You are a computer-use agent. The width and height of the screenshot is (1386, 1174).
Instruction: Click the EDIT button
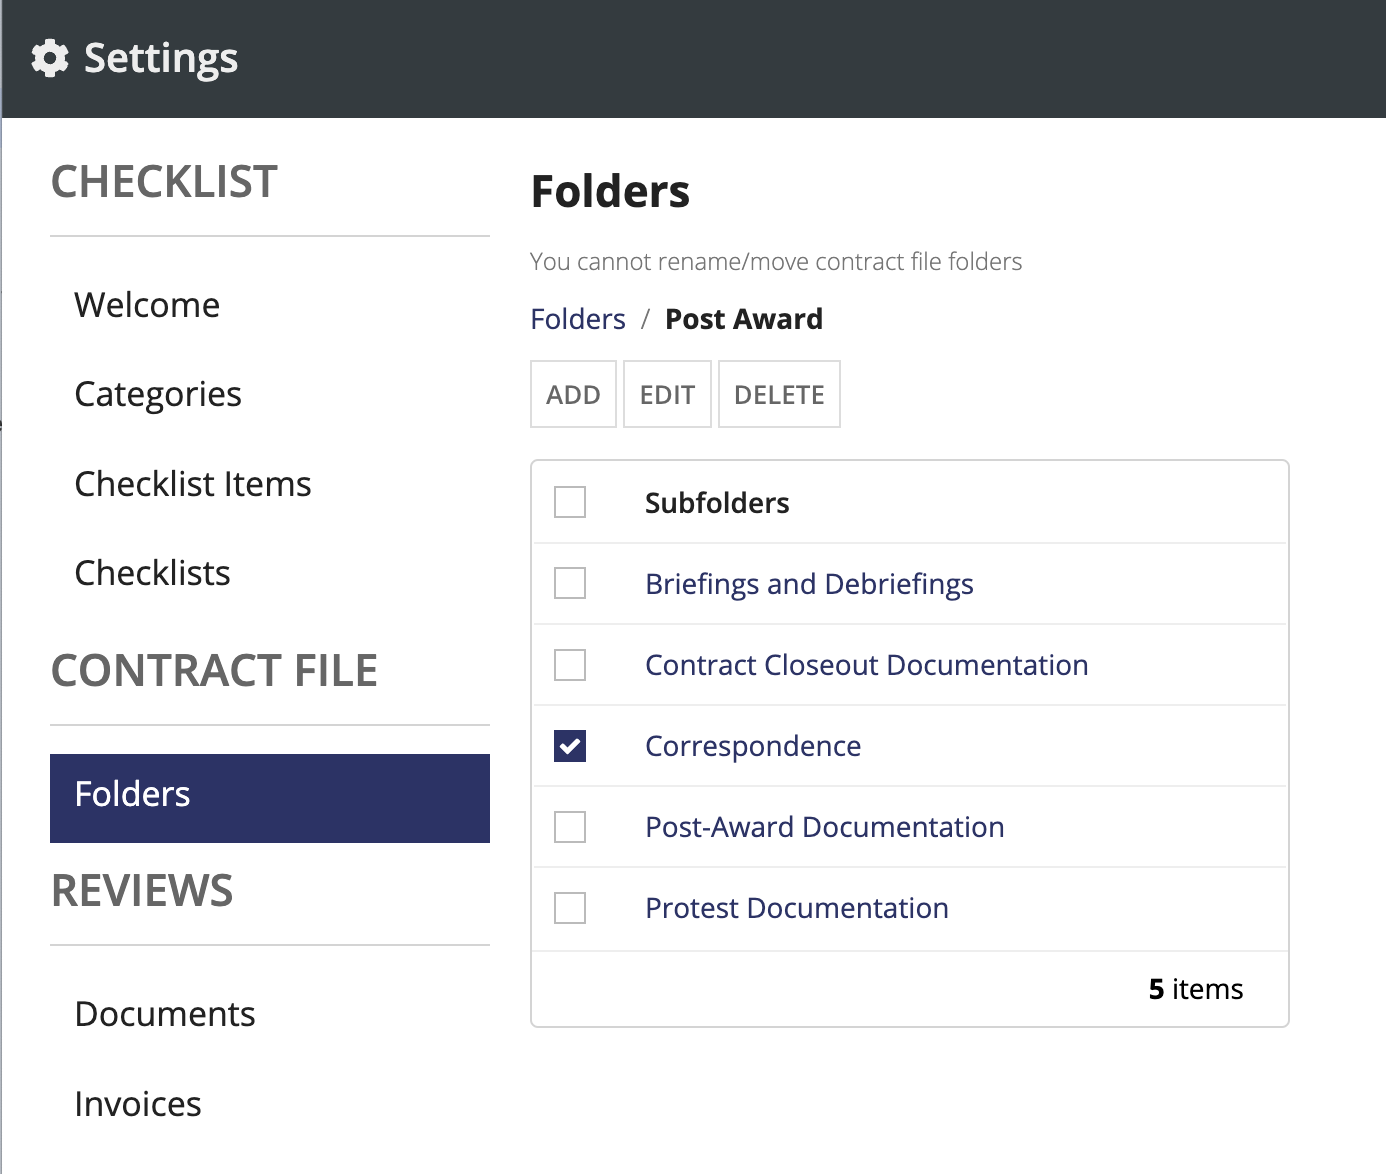(x=667, y=394)
